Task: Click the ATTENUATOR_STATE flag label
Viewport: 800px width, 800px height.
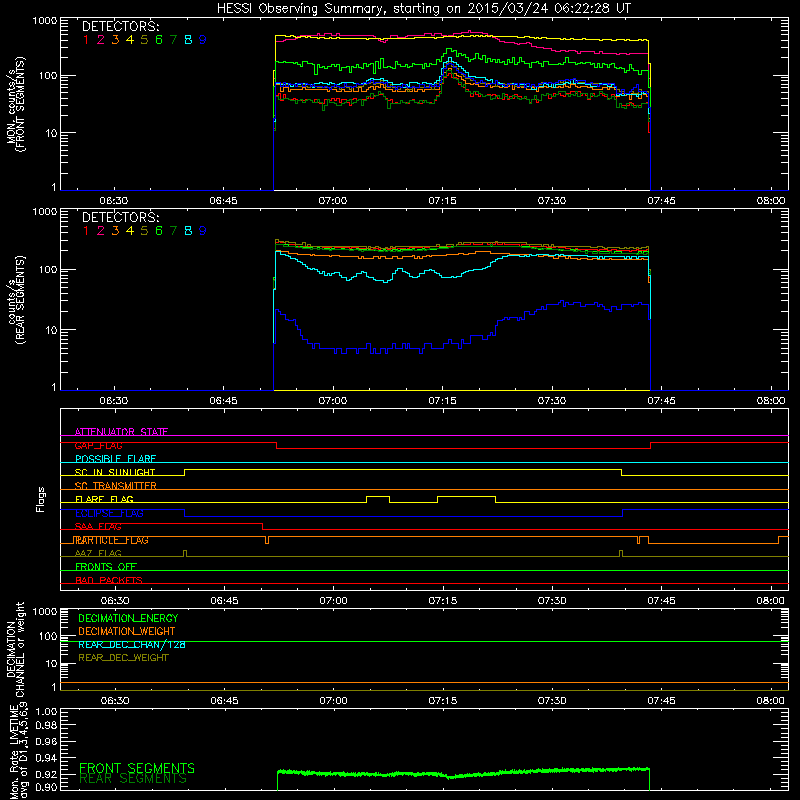Action: pos(121,432)
